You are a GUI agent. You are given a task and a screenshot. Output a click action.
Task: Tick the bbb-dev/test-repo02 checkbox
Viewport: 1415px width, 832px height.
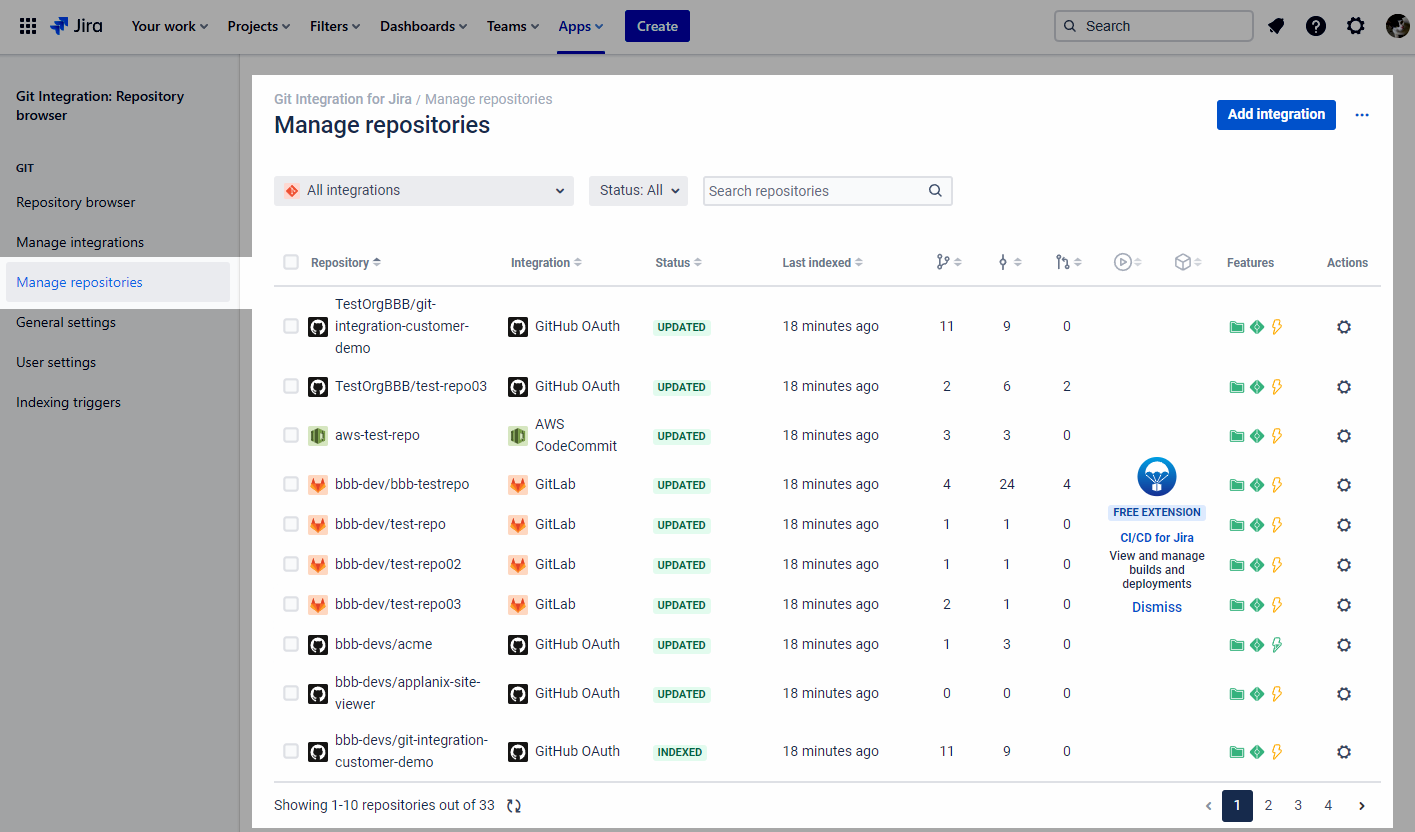(291, 564)
